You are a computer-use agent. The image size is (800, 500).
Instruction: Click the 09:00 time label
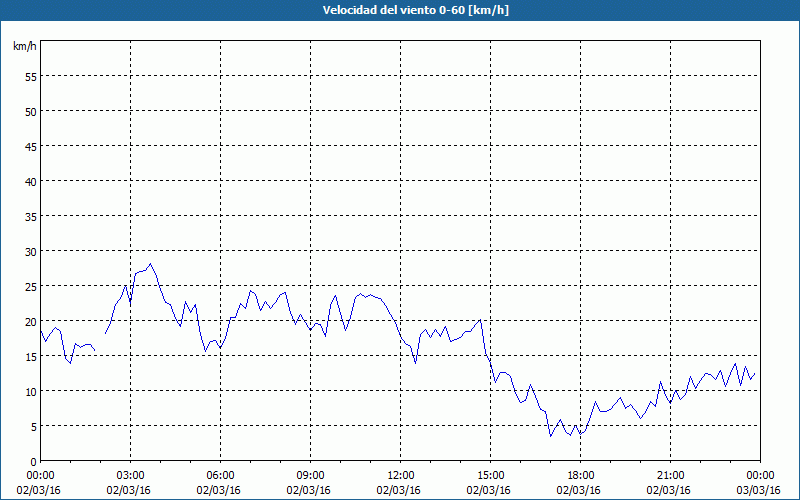click(x=310, y=476)
